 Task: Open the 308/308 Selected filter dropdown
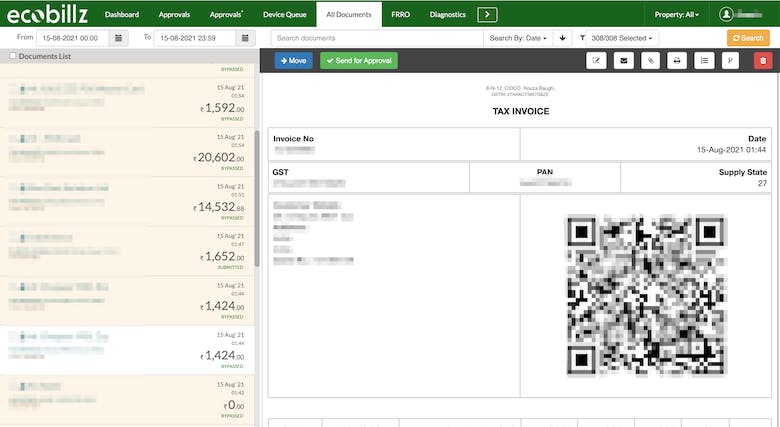621,38
